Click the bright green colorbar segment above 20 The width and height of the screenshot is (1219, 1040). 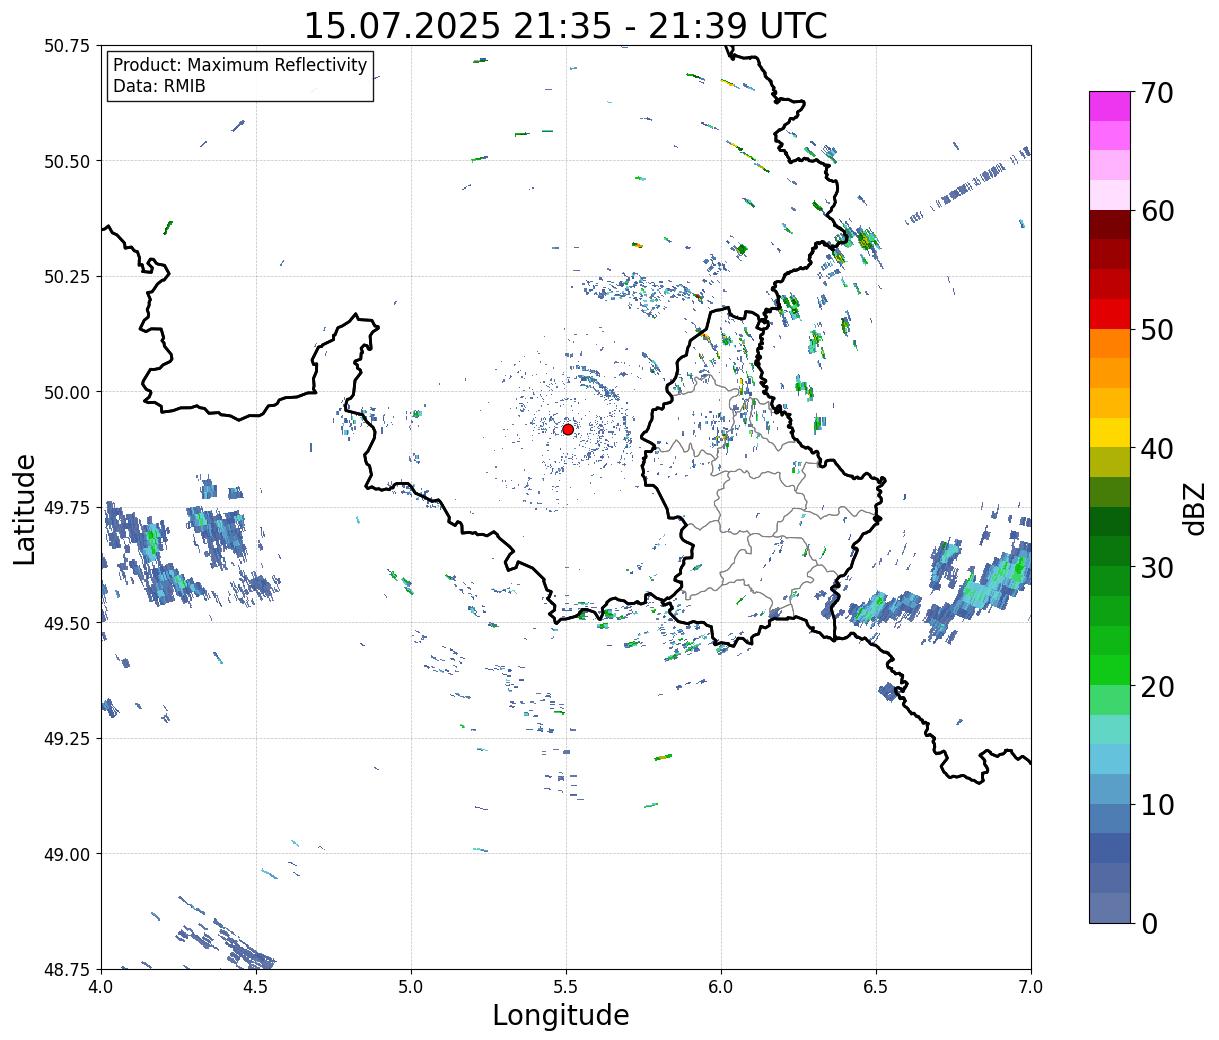[x=1109, y=670]
